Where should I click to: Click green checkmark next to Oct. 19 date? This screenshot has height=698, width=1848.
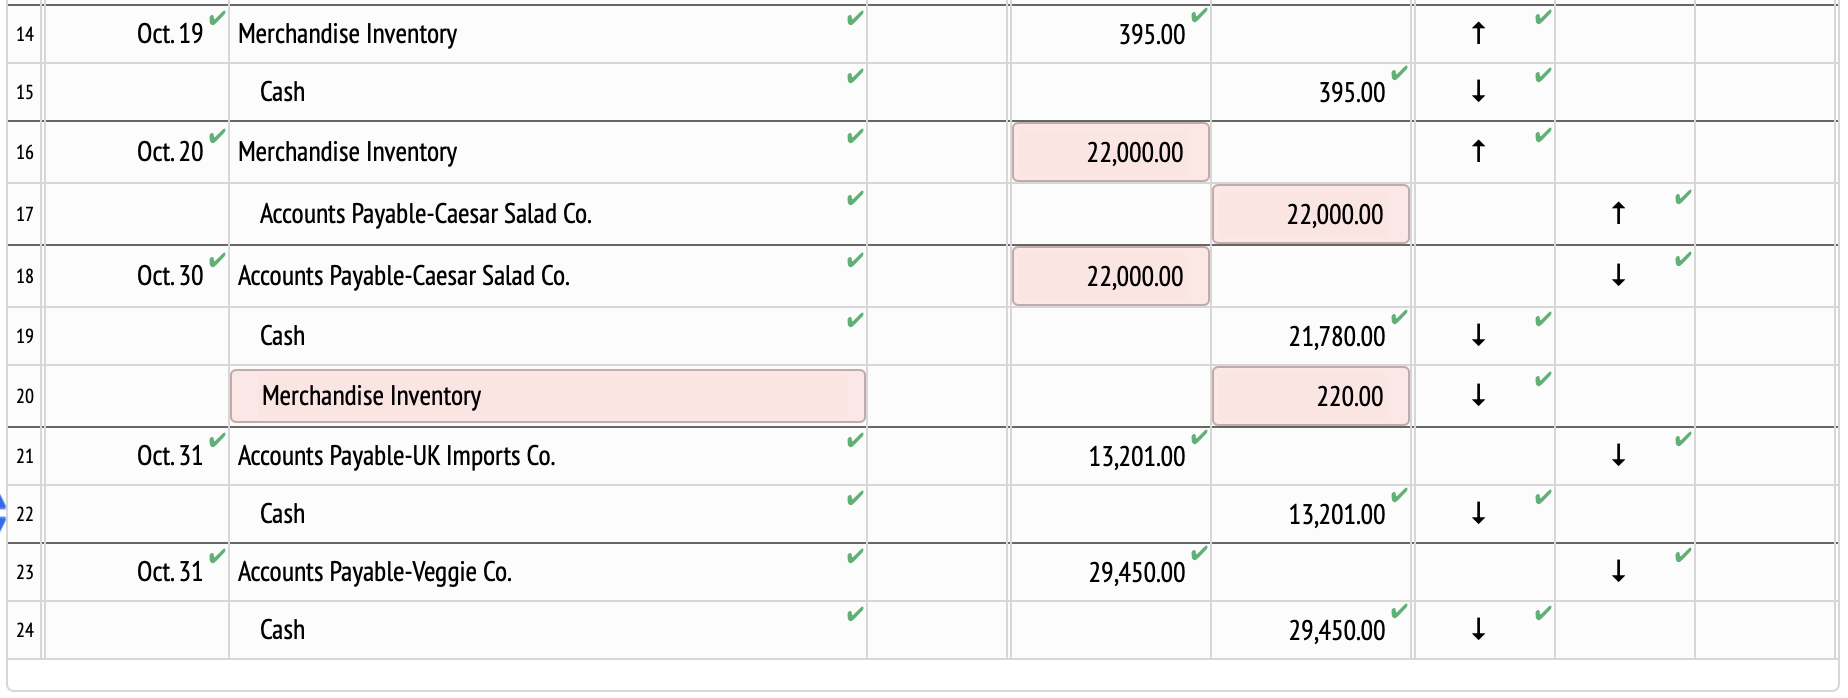pyautogui.click(x=216, y=17)
